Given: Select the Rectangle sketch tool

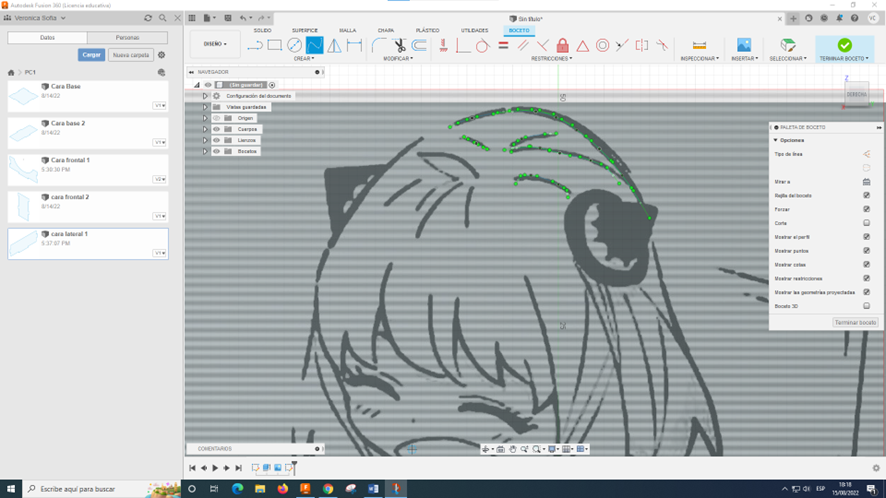Looking at the screenshot, I should (x=275, y=45).
